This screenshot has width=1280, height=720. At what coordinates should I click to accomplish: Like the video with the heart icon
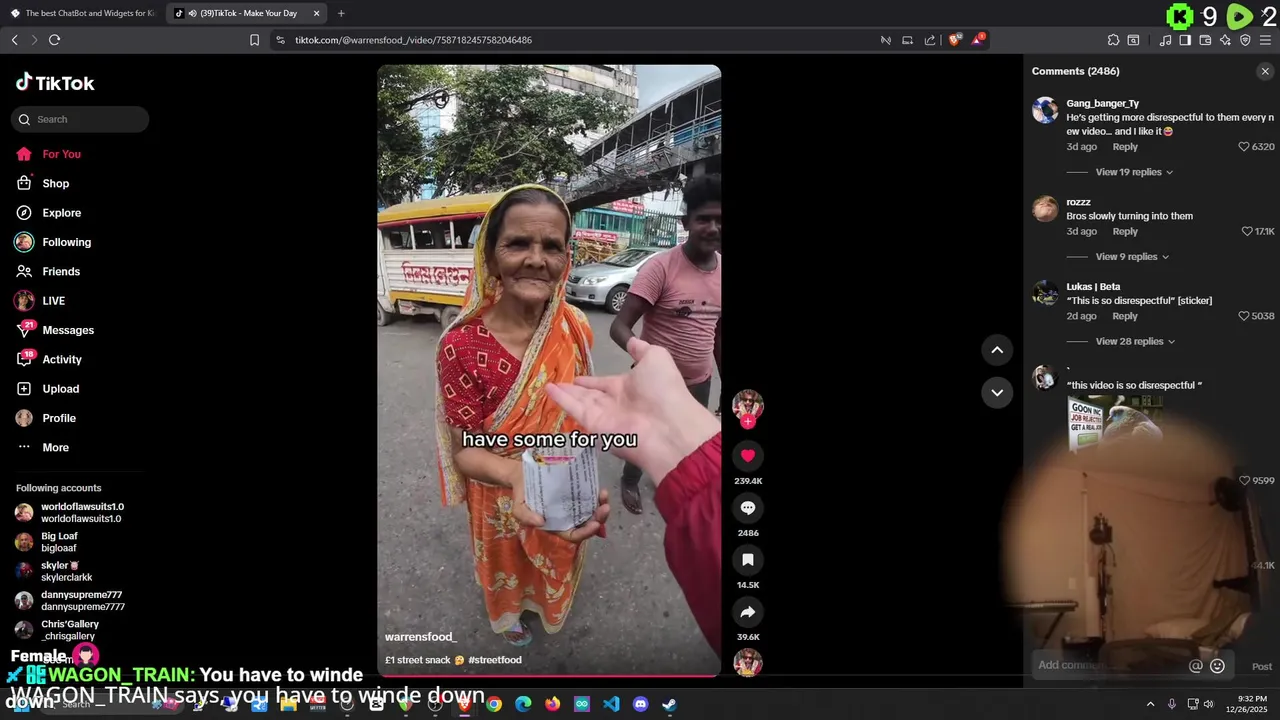click(x=747, y=456)
